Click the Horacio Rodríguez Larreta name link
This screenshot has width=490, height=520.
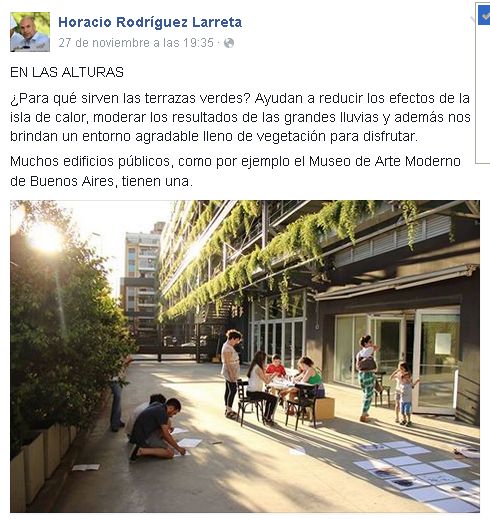(150, 22)
